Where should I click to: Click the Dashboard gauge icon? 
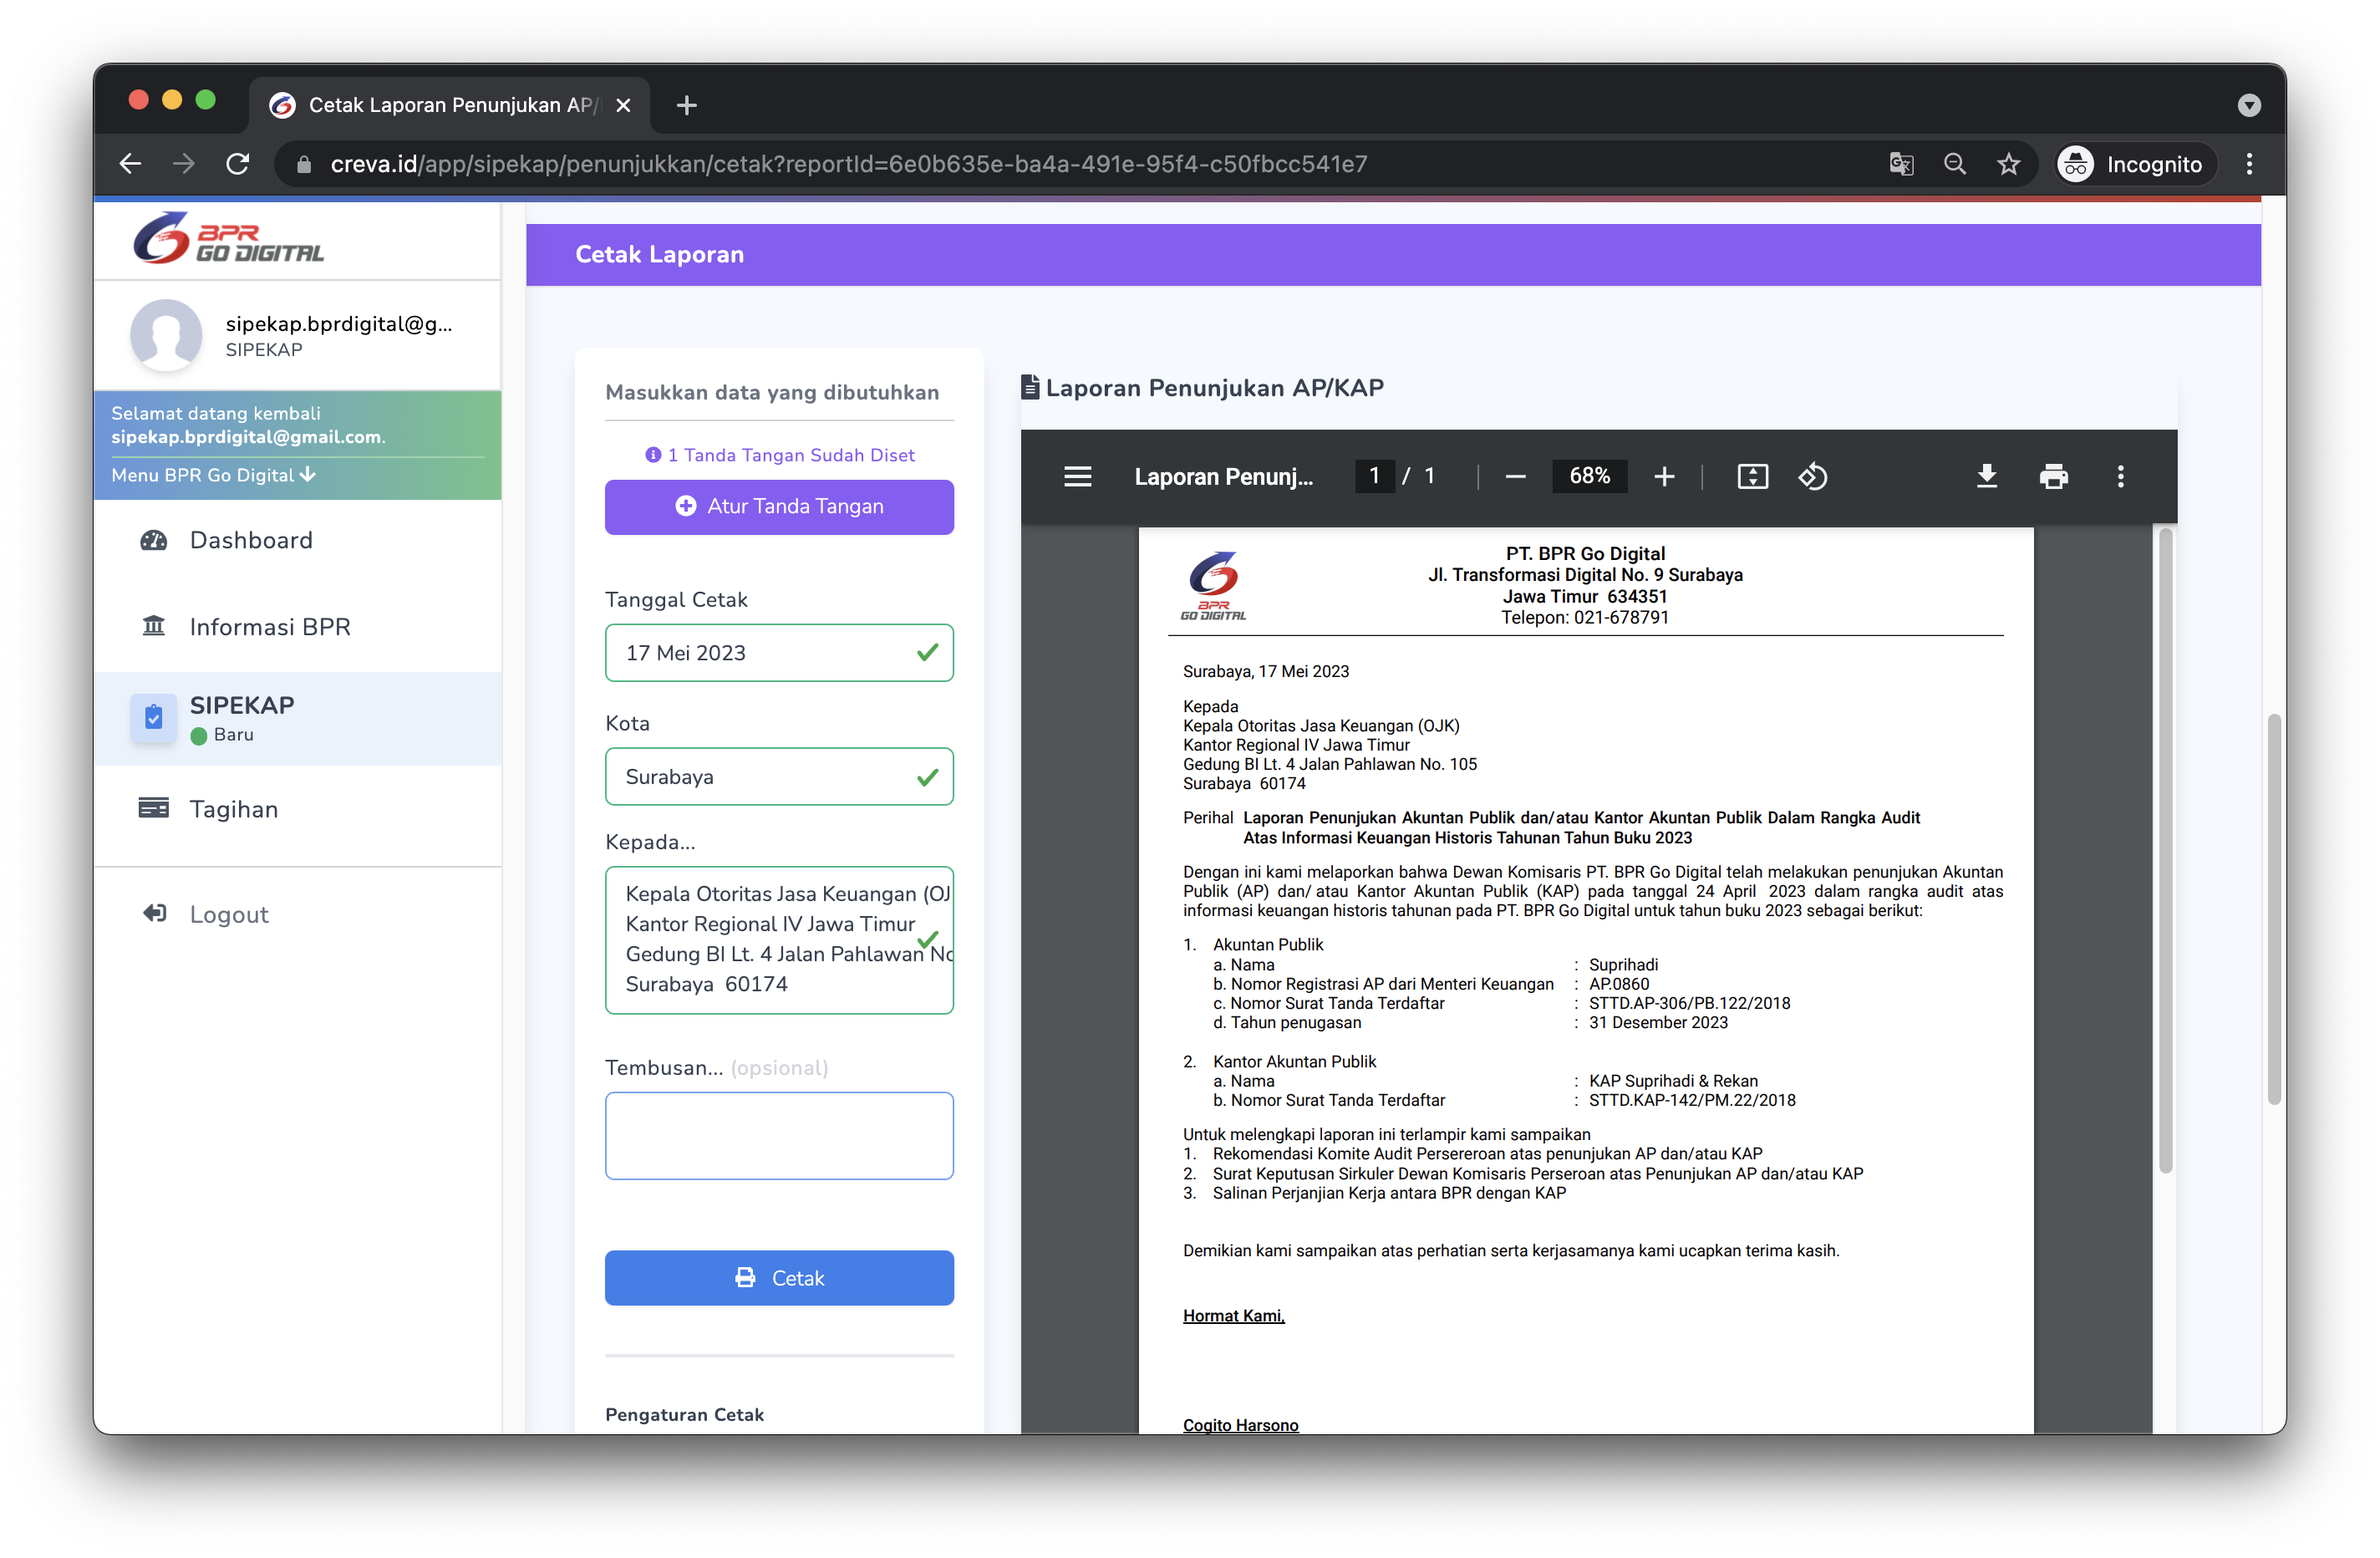point(154,540)
